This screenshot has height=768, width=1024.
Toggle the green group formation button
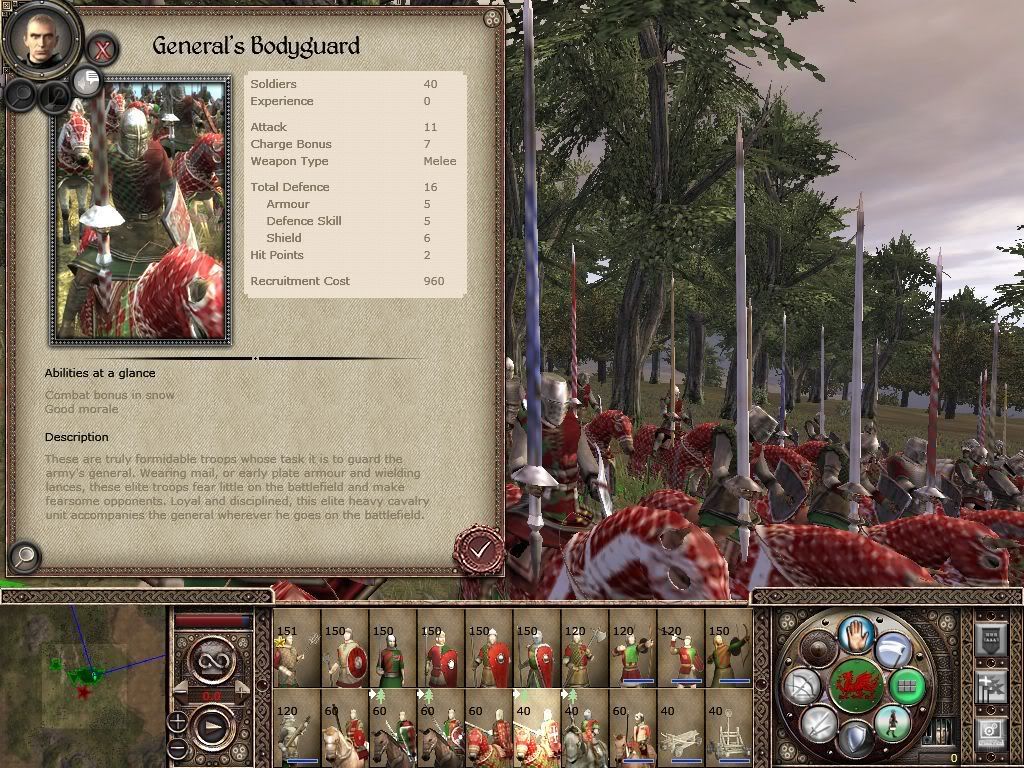click(x=907, y=686)
